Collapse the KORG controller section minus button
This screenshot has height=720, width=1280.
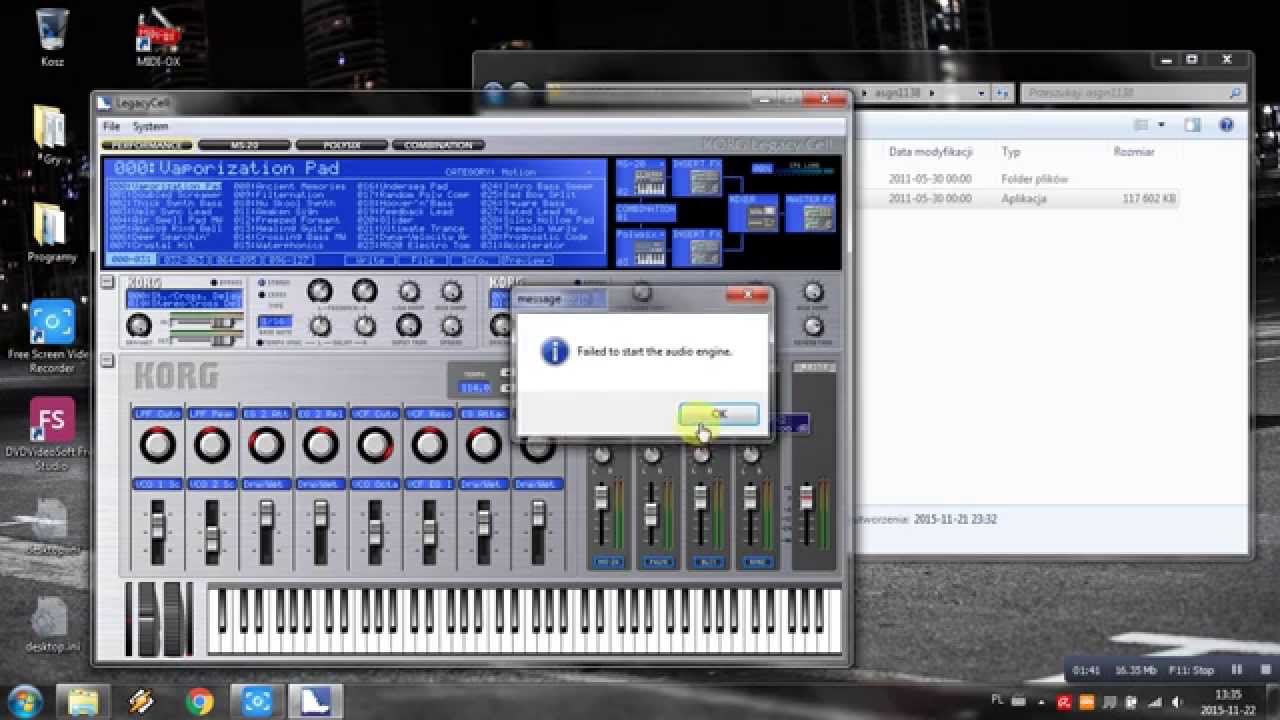pos(108,360)
